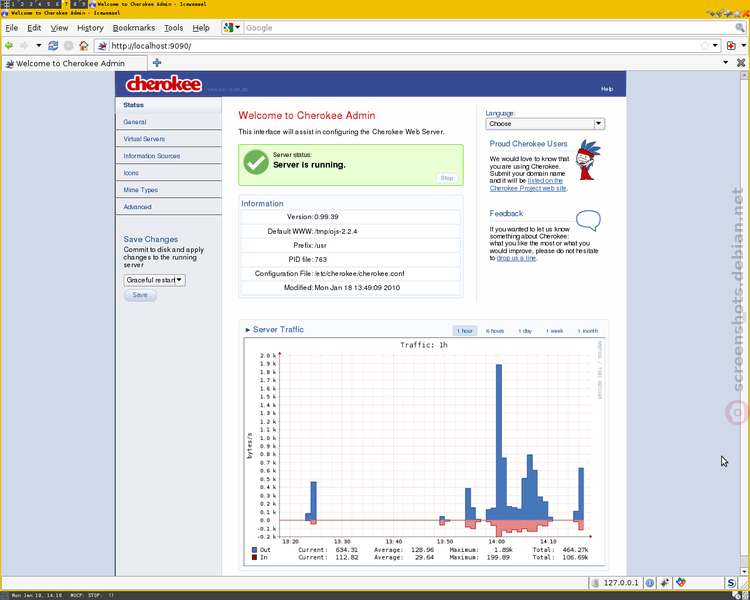Click the blue S status bar icon
Viewport: 750px width, 600px height.
coord(731,583)
